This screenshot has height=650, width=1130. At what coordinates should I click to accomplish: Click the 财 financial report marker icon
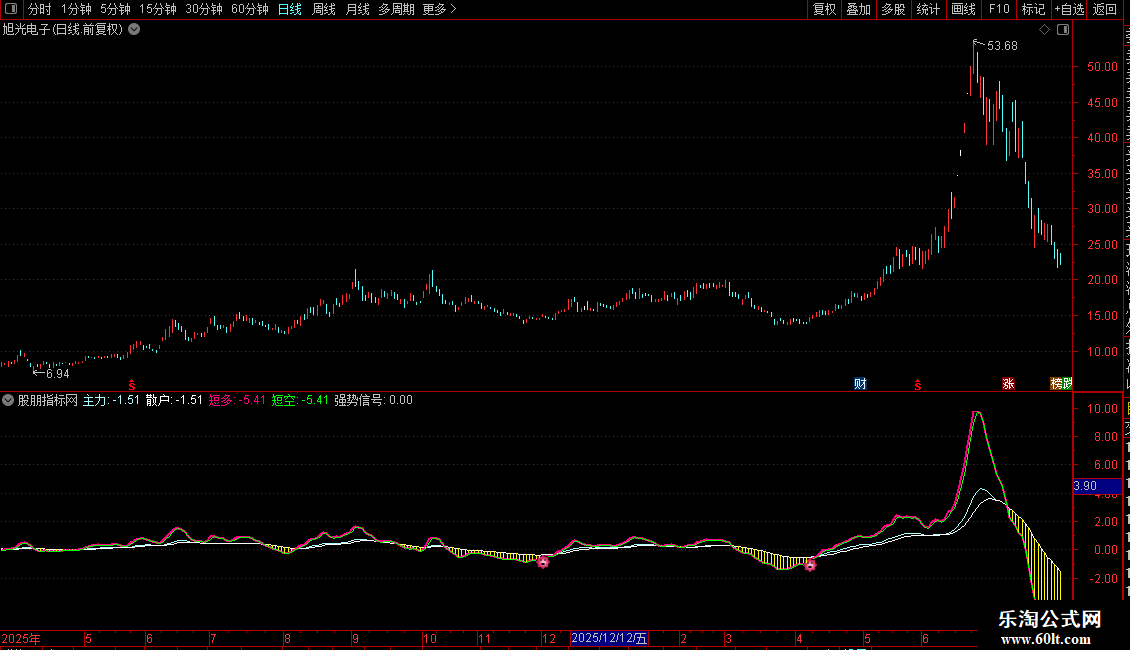pyautogui.click(x=860, y=384)
